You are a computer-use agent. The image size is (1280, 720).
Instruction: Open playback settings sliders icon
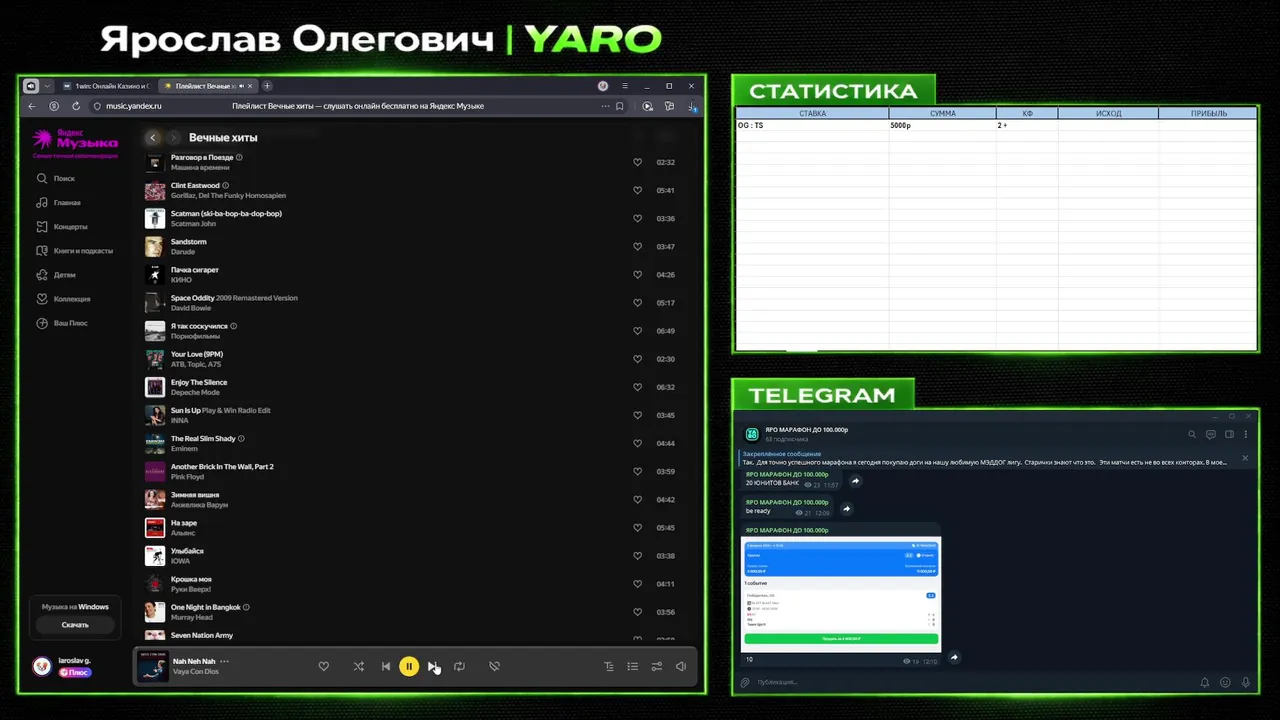pyautogui.click(x=656, y=666)
